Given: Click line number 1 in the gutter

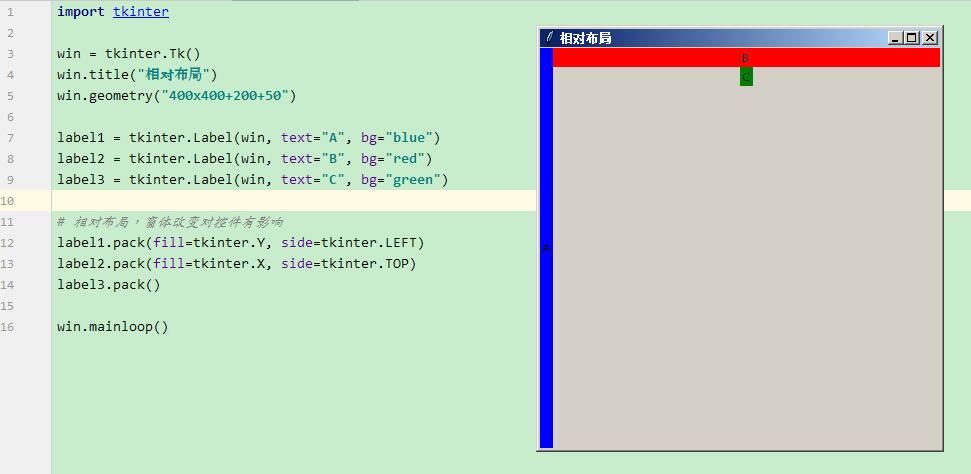Looking at the screenshot, I should pyautogui.click(x=11, y=12).
